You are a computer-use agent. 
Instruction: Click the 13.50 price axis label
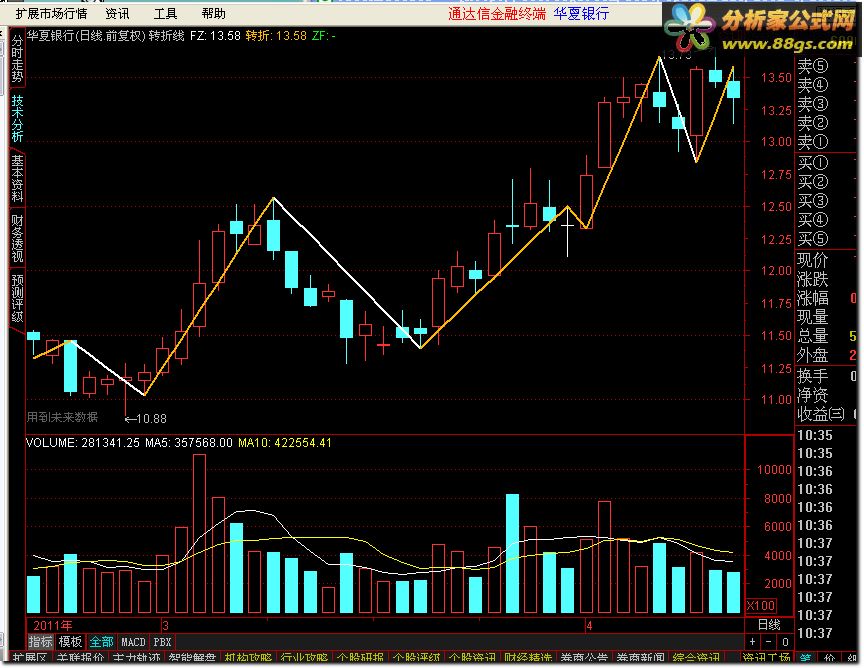coord(776,78)
